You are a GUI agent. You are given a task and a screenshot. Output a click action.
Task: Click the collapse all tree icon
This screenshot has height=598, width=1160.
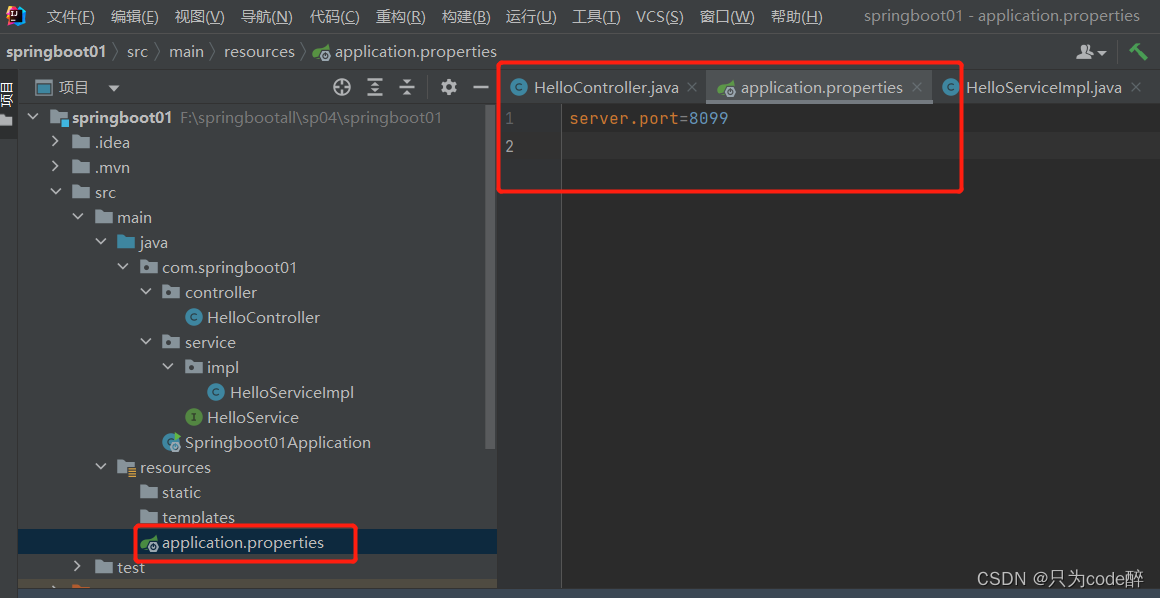tap(407, 87)
